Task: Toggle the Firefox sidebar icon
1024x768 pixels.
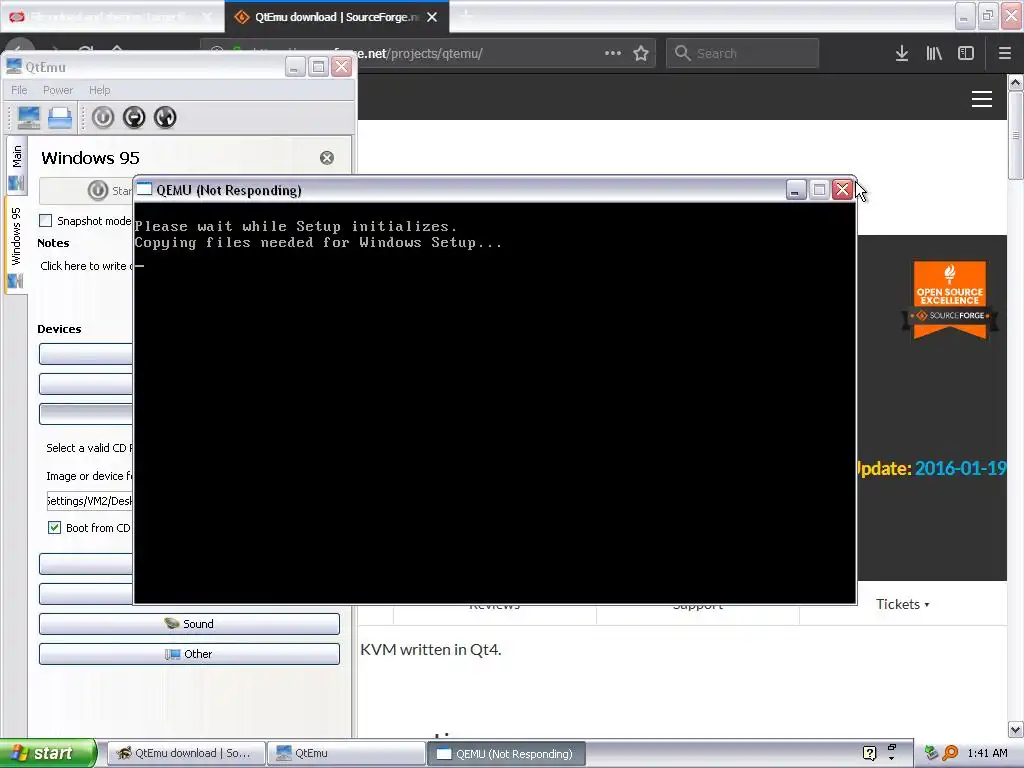Action: point(966,54)
